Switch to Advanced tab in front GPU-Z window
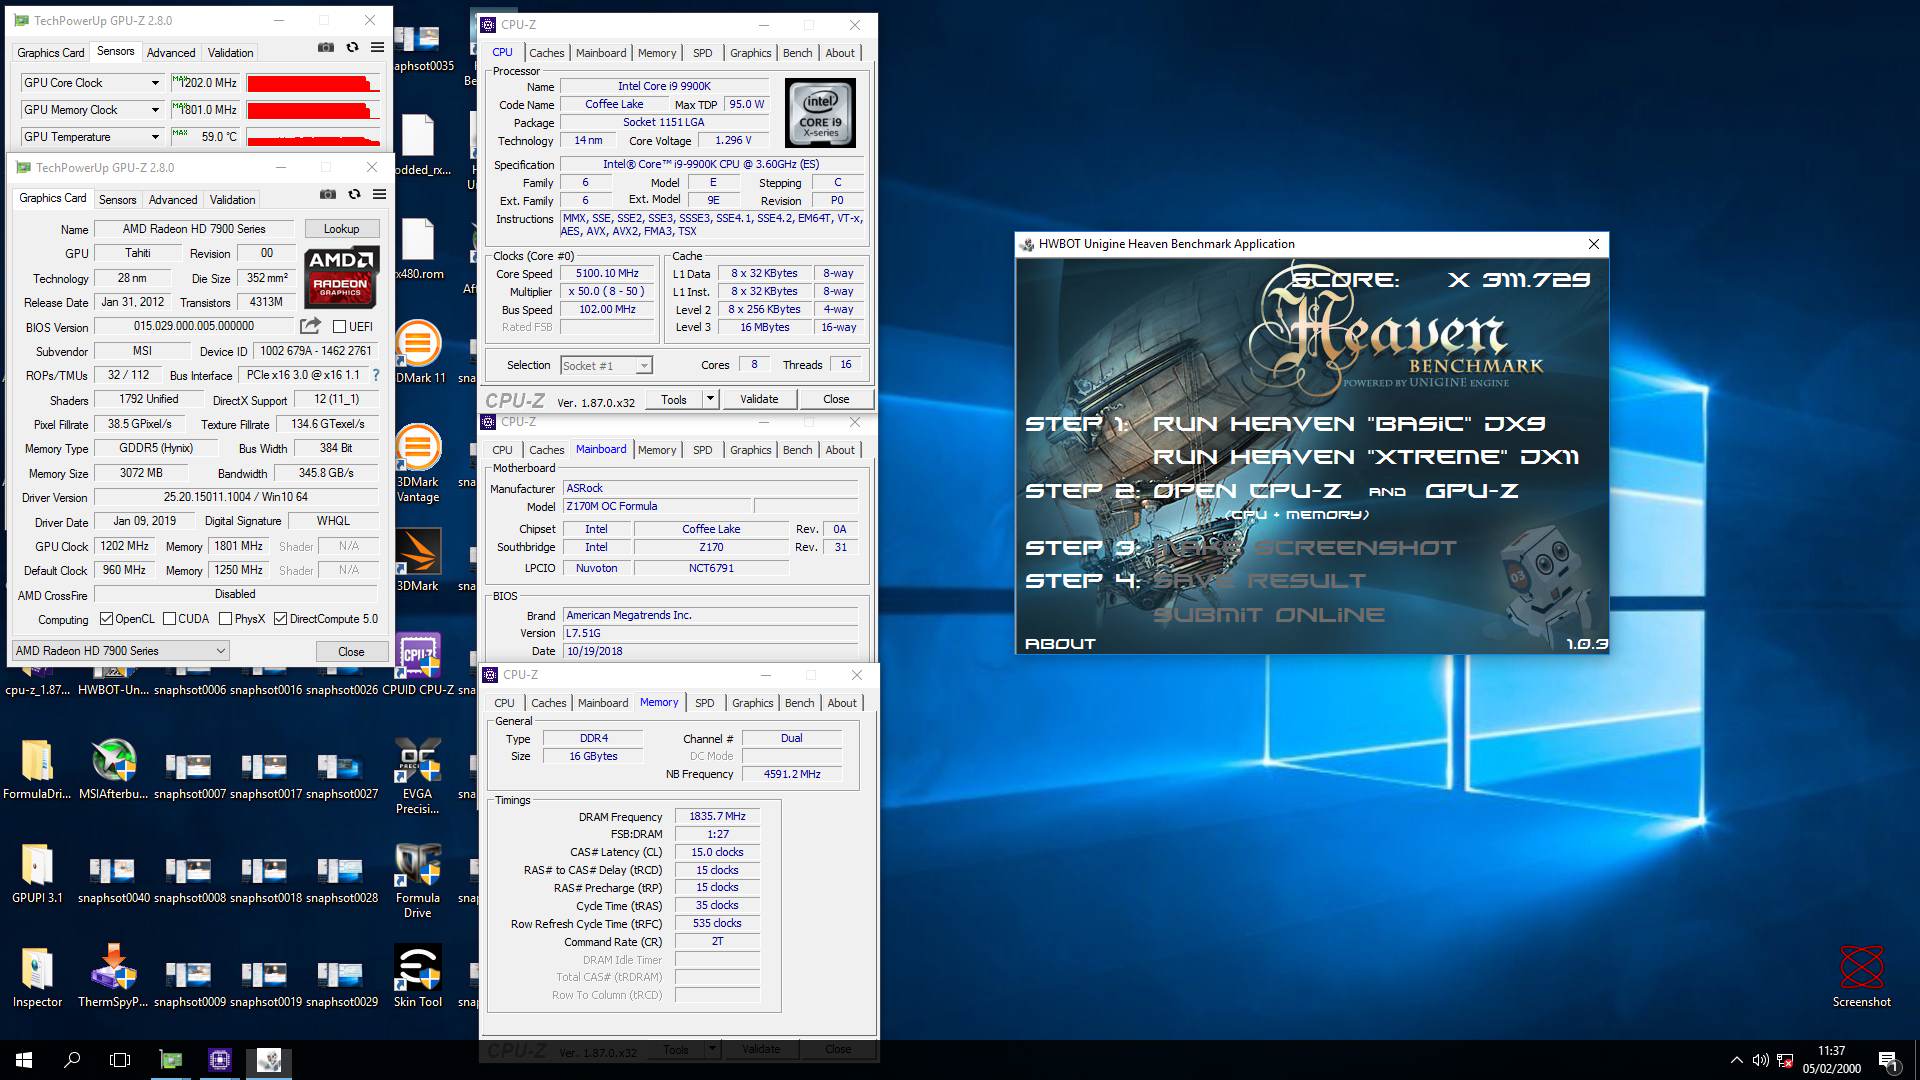Viewport: 1920px width, 1080px height. (x=173, y=200)
